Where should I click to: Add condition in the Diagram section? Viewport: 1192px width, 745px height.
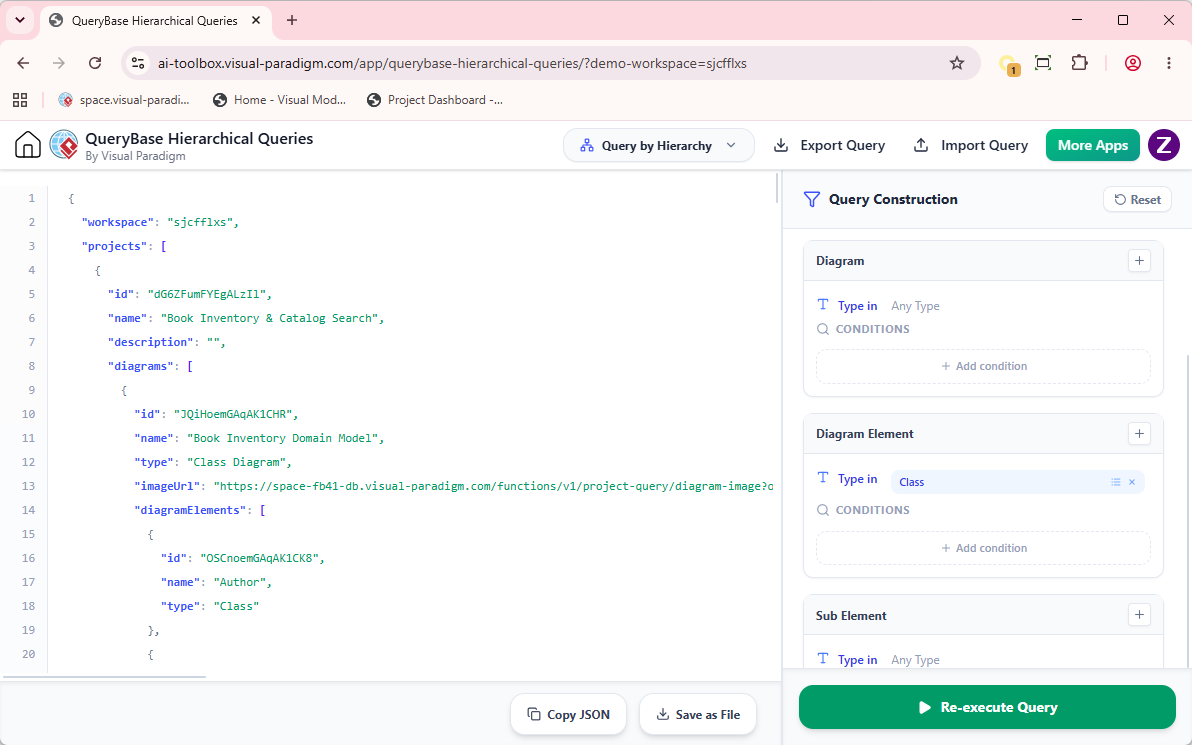click(983, 366)
